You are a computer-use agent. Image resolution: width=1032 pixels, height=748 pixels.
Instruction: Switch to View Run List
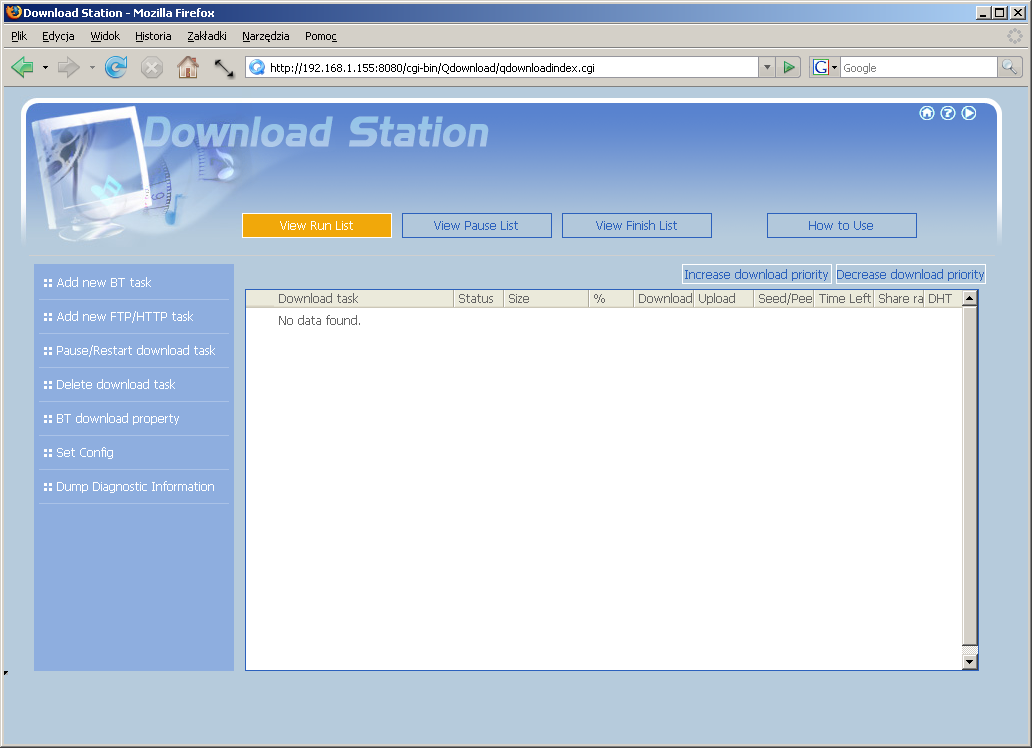point(317,225)
